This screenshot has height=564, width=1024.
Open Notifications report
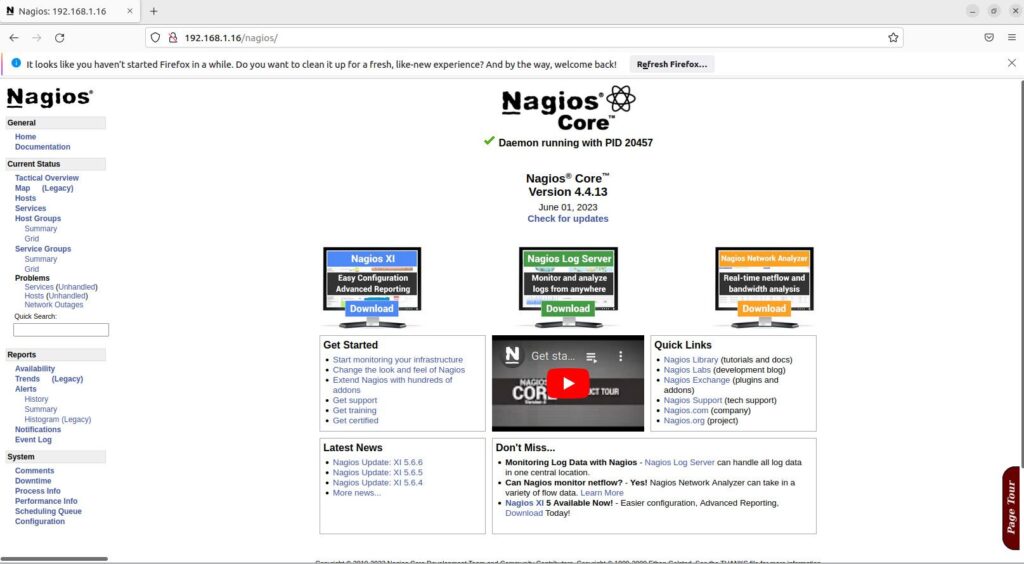(38, 430)
